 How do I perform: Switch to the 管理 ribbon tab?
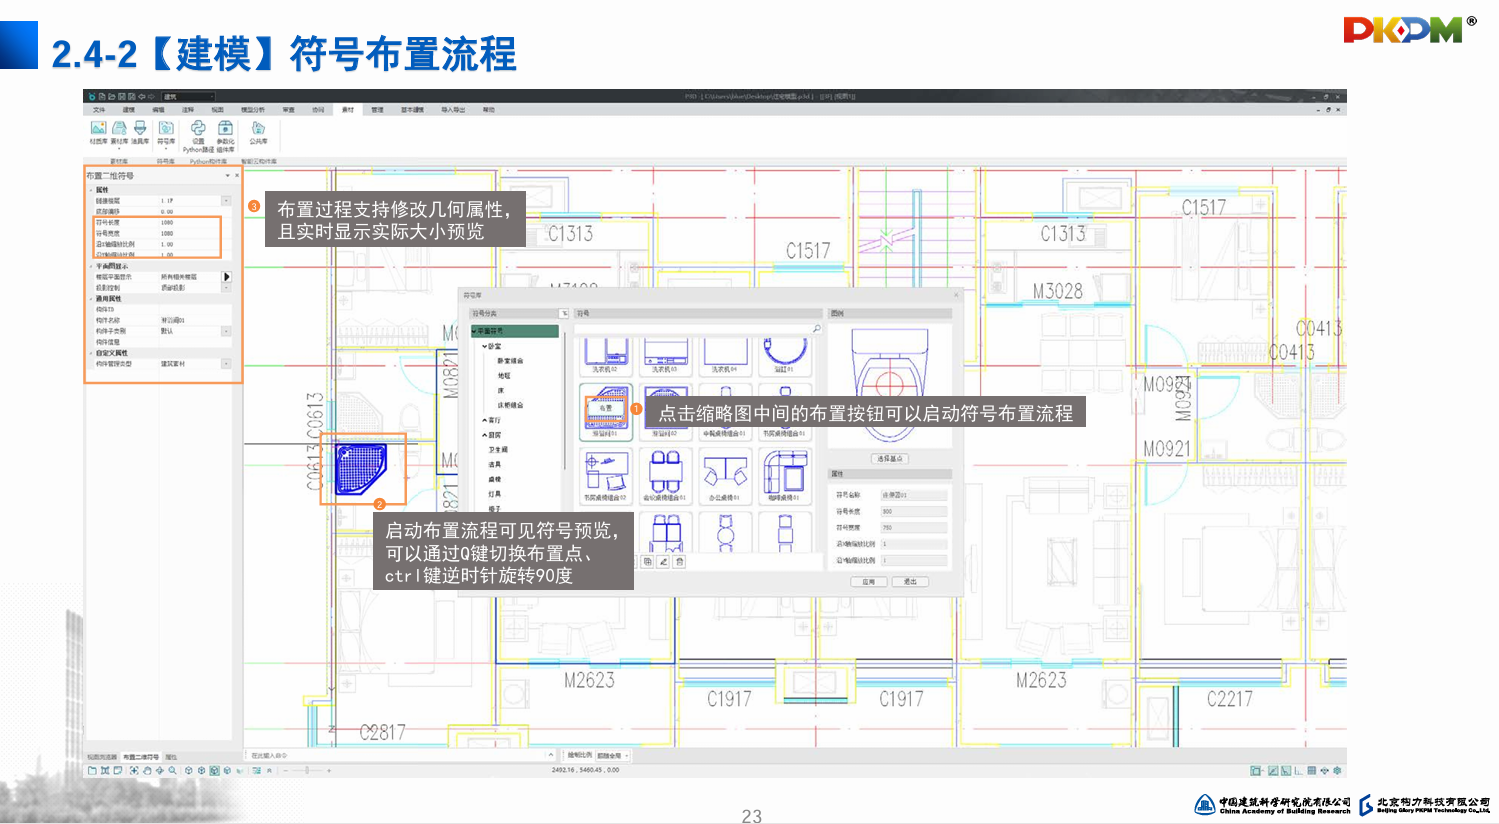[377, 110]
